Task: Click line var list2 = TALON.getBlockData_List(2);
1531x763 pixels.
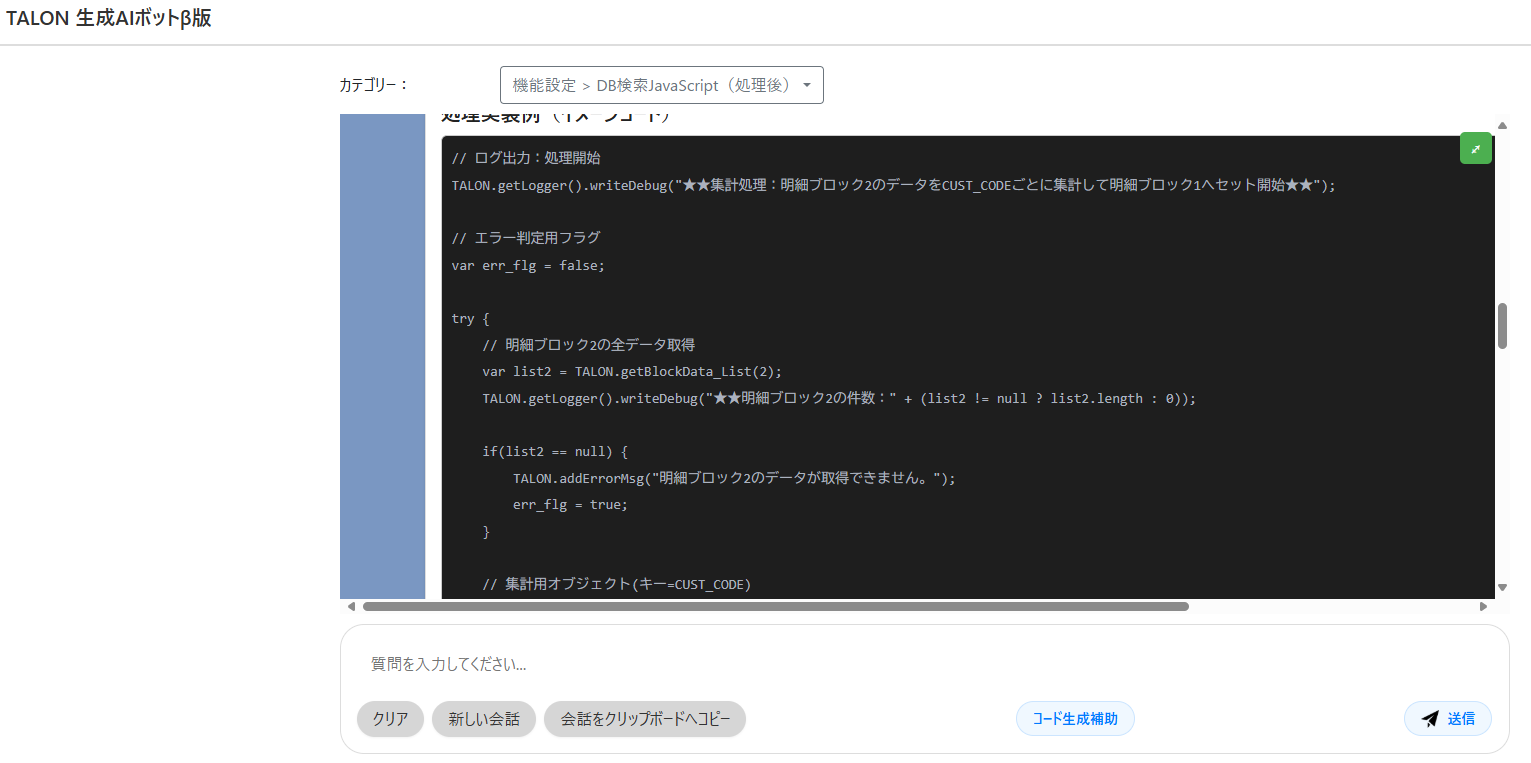Action: [632, 371]
